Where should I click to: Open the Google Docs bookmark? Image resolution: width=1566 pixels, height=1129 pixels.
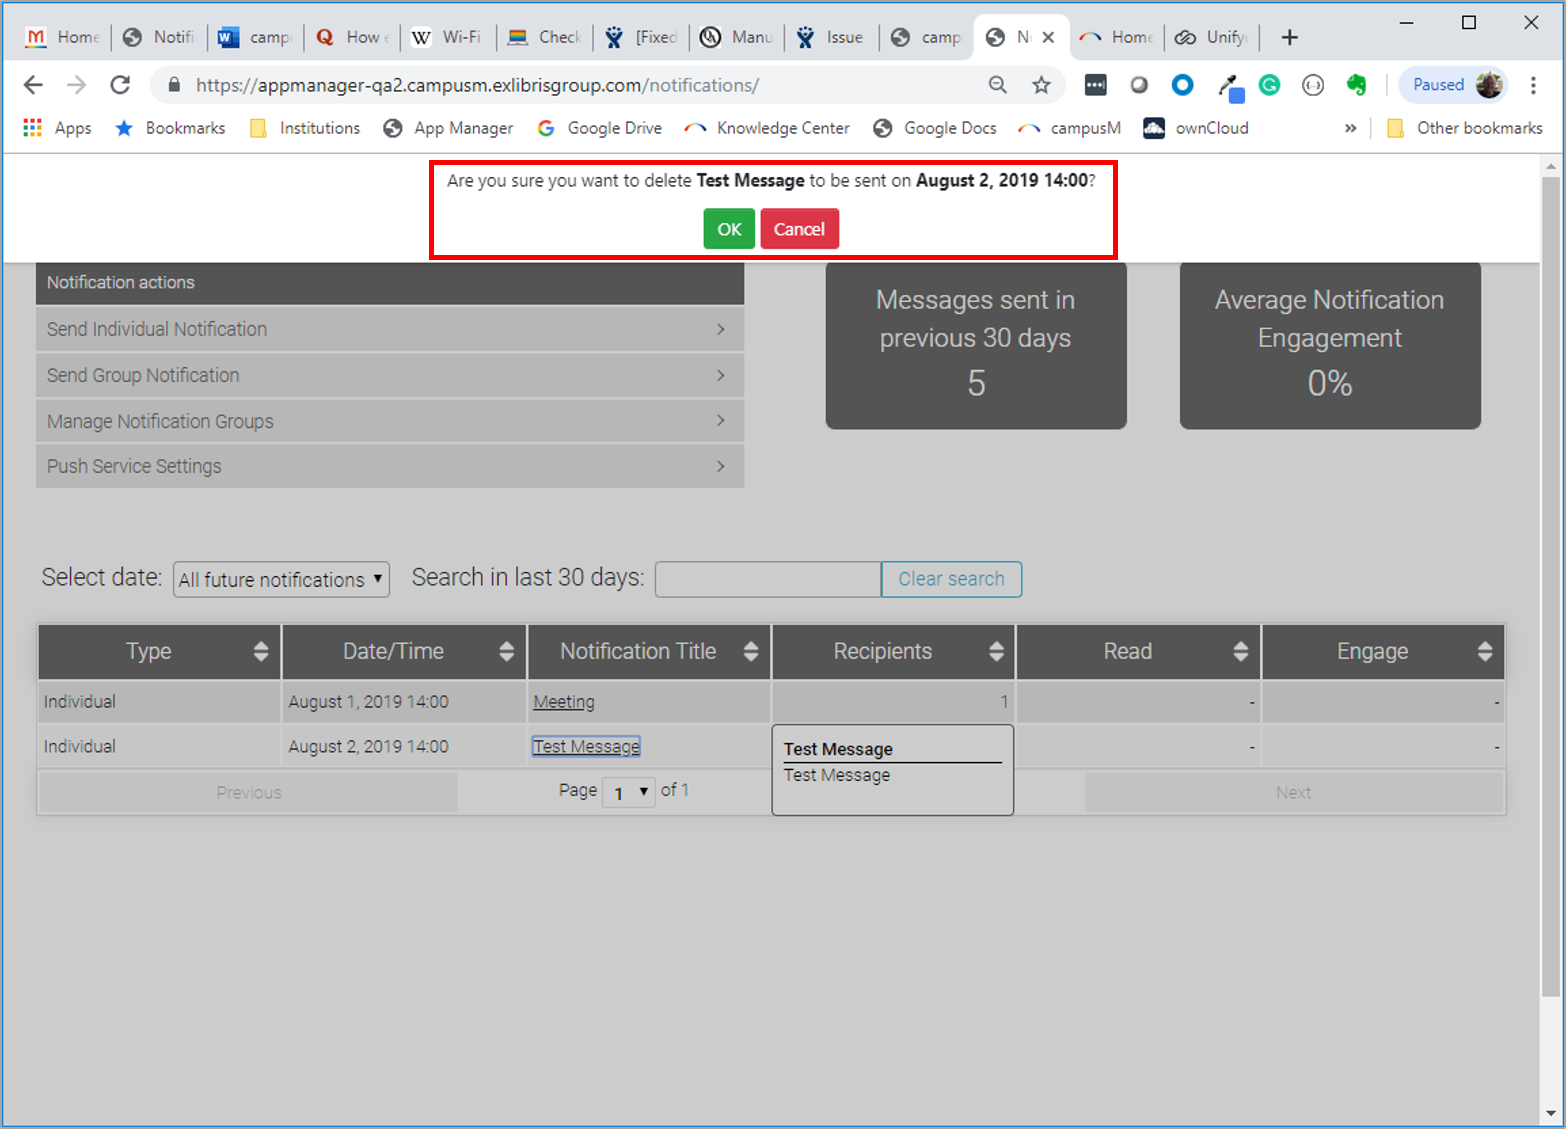click(935, 128)
